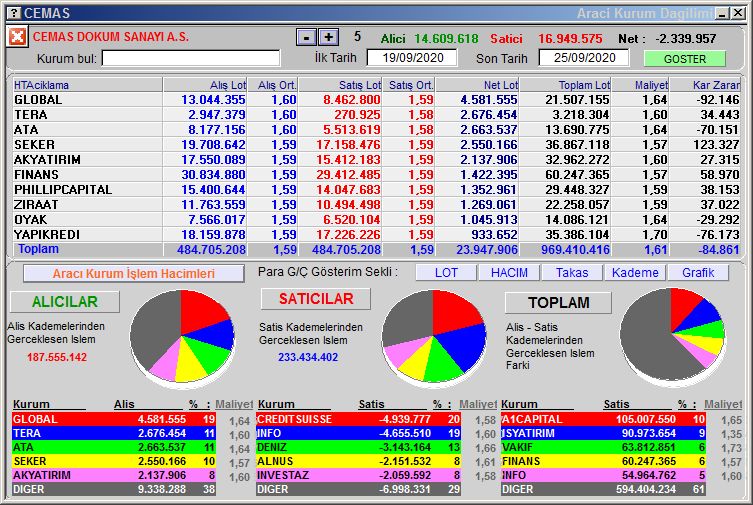Image resolution: width=753 pixels, height=505 pixels.
Task: Select blue INFO row with -4.655.510
Action: click(359, 433)
